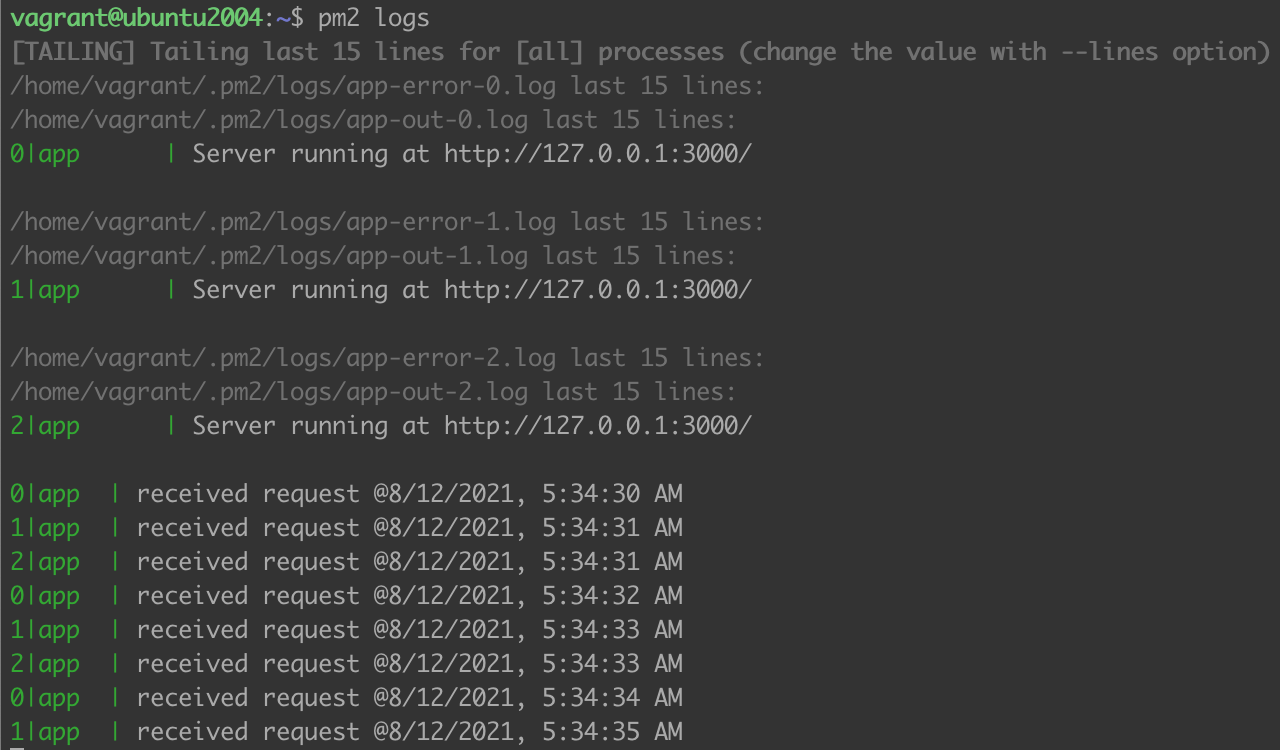Viewport: 1280px width, 750px height.
Task: Select the last request entry at 5:34:35 AM
Action: pyautogui.click(x=409, y=732)
